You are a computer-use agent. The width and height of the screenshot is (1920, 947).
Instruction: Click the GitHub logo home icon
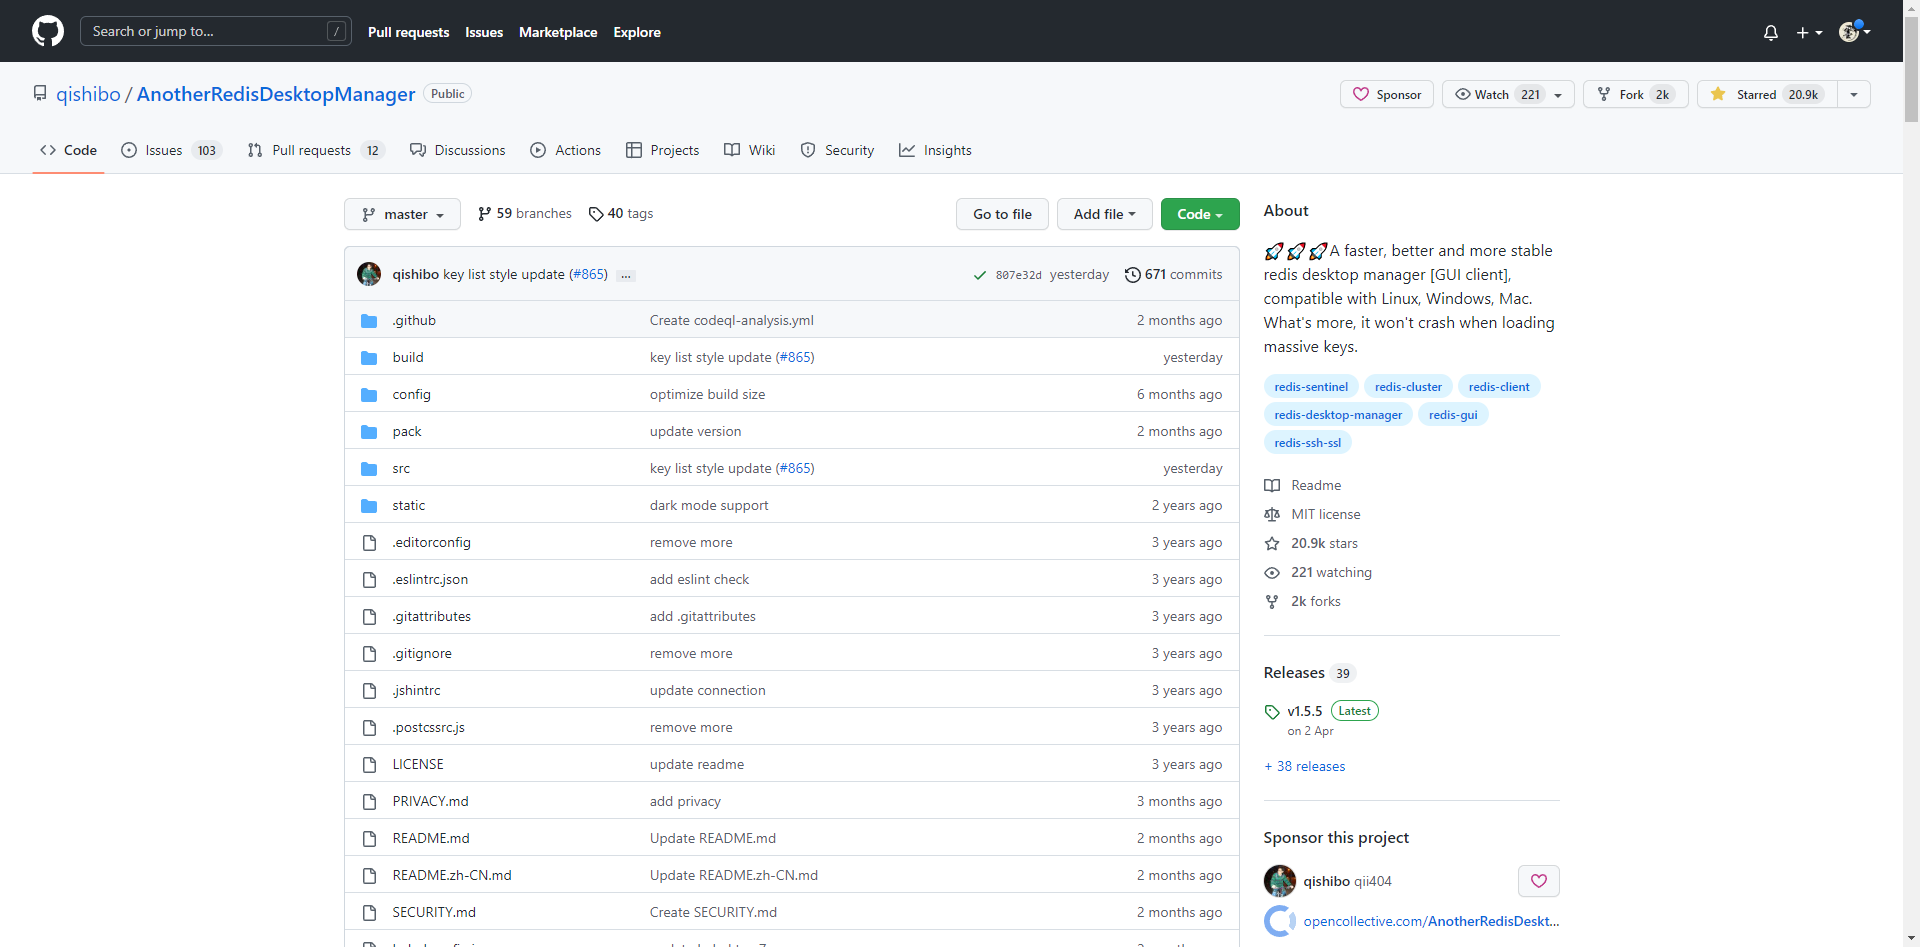click(47, 31)
